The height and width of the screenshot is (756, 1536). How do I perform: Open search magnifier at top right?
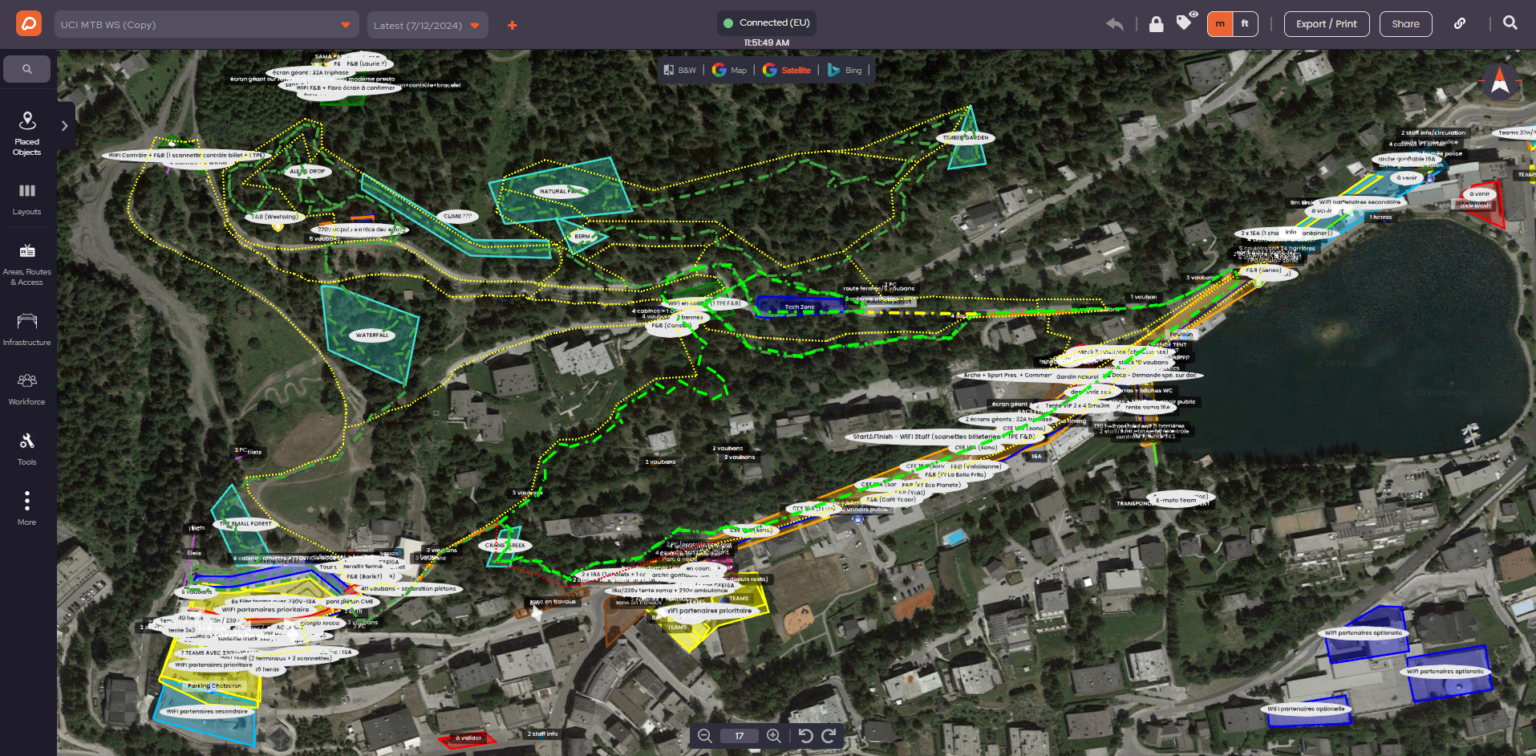tap(1510, 23)
